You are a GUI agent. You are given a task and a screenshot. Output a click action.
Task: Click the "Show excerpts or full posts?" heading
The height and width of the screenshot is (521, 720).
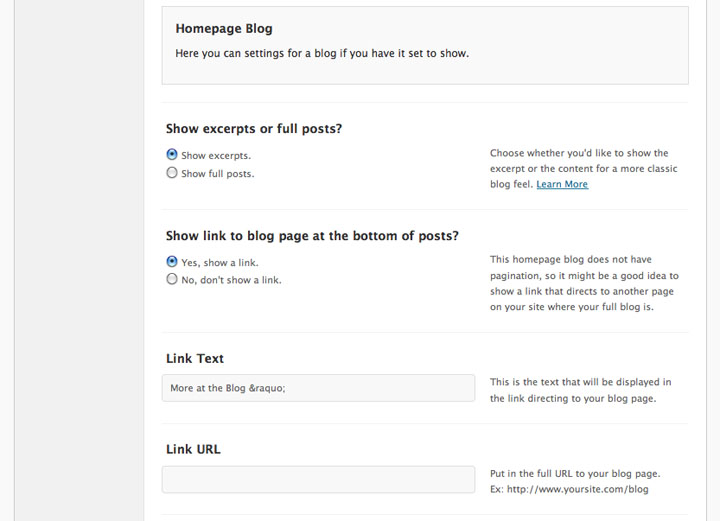point(254,129)
